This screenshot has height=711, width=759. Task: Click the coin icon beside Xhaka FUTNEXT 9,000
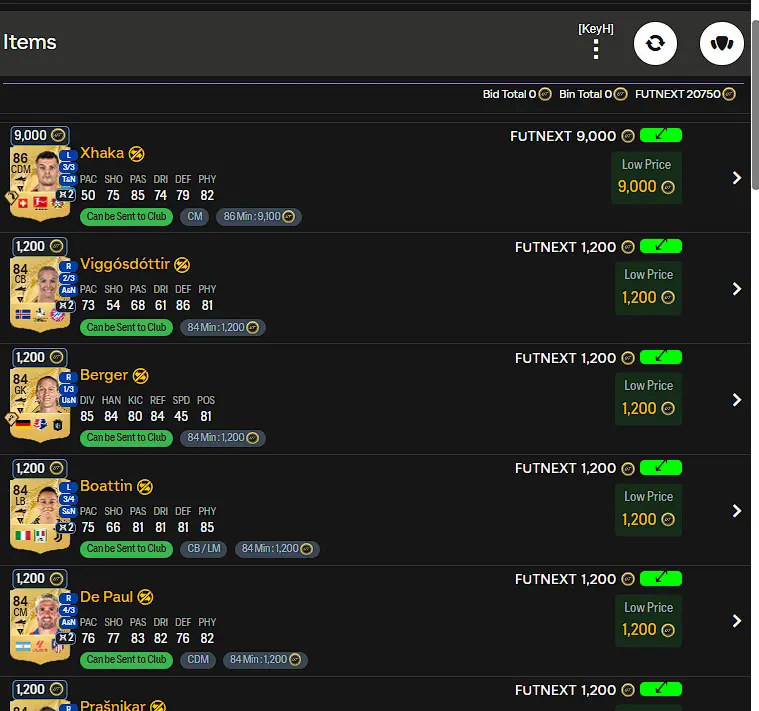[628, 136]
